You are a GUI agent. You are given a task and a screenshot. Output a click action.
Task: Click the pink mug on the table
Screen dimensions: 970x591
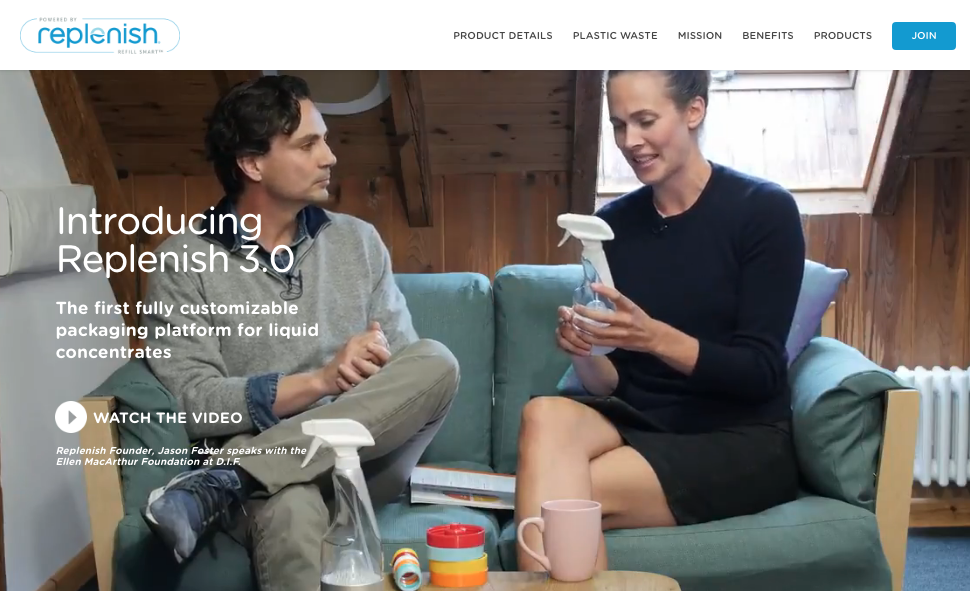tap(561, 540)
